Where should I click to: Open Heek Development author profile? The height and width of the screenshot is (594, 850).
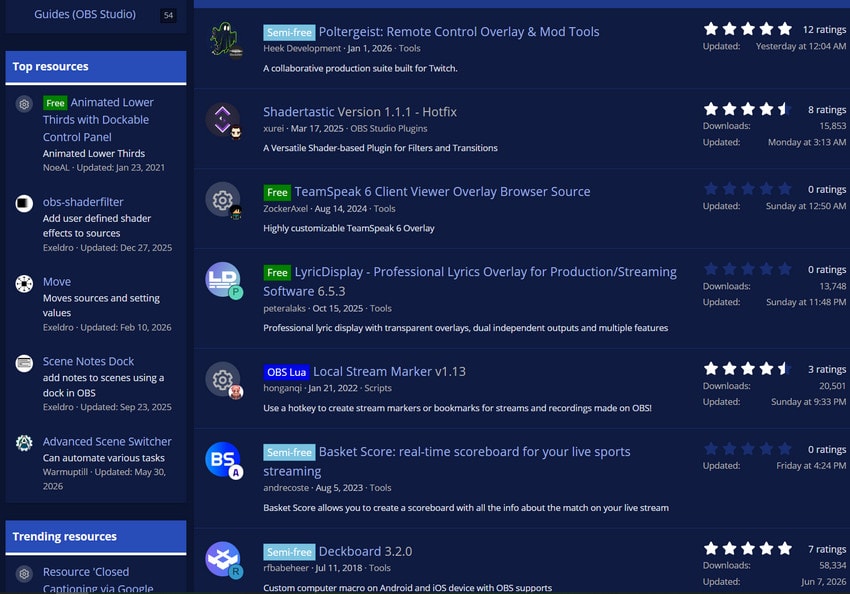[302, 49]
